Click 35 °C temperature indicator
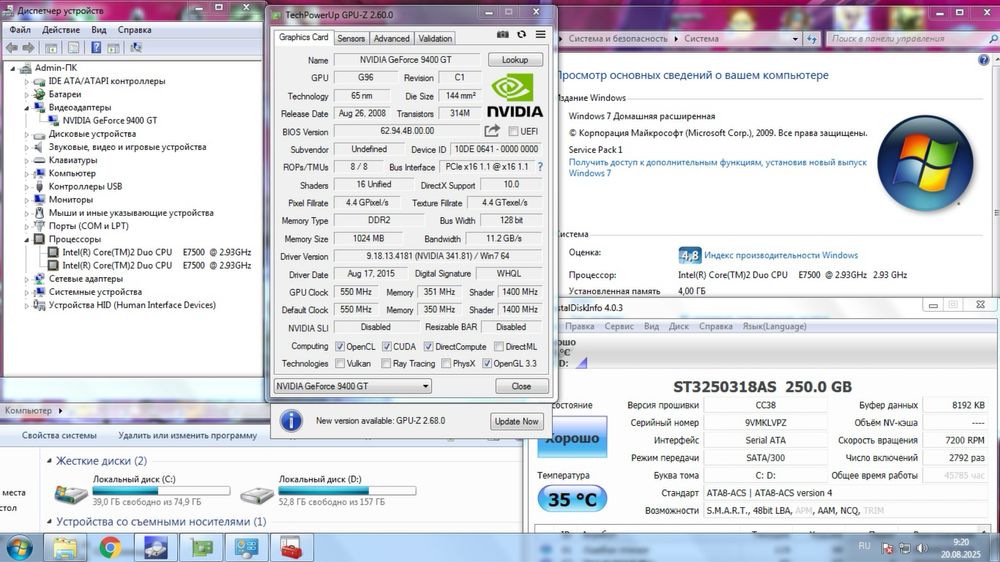The image size is (1000, 562). 572,499
